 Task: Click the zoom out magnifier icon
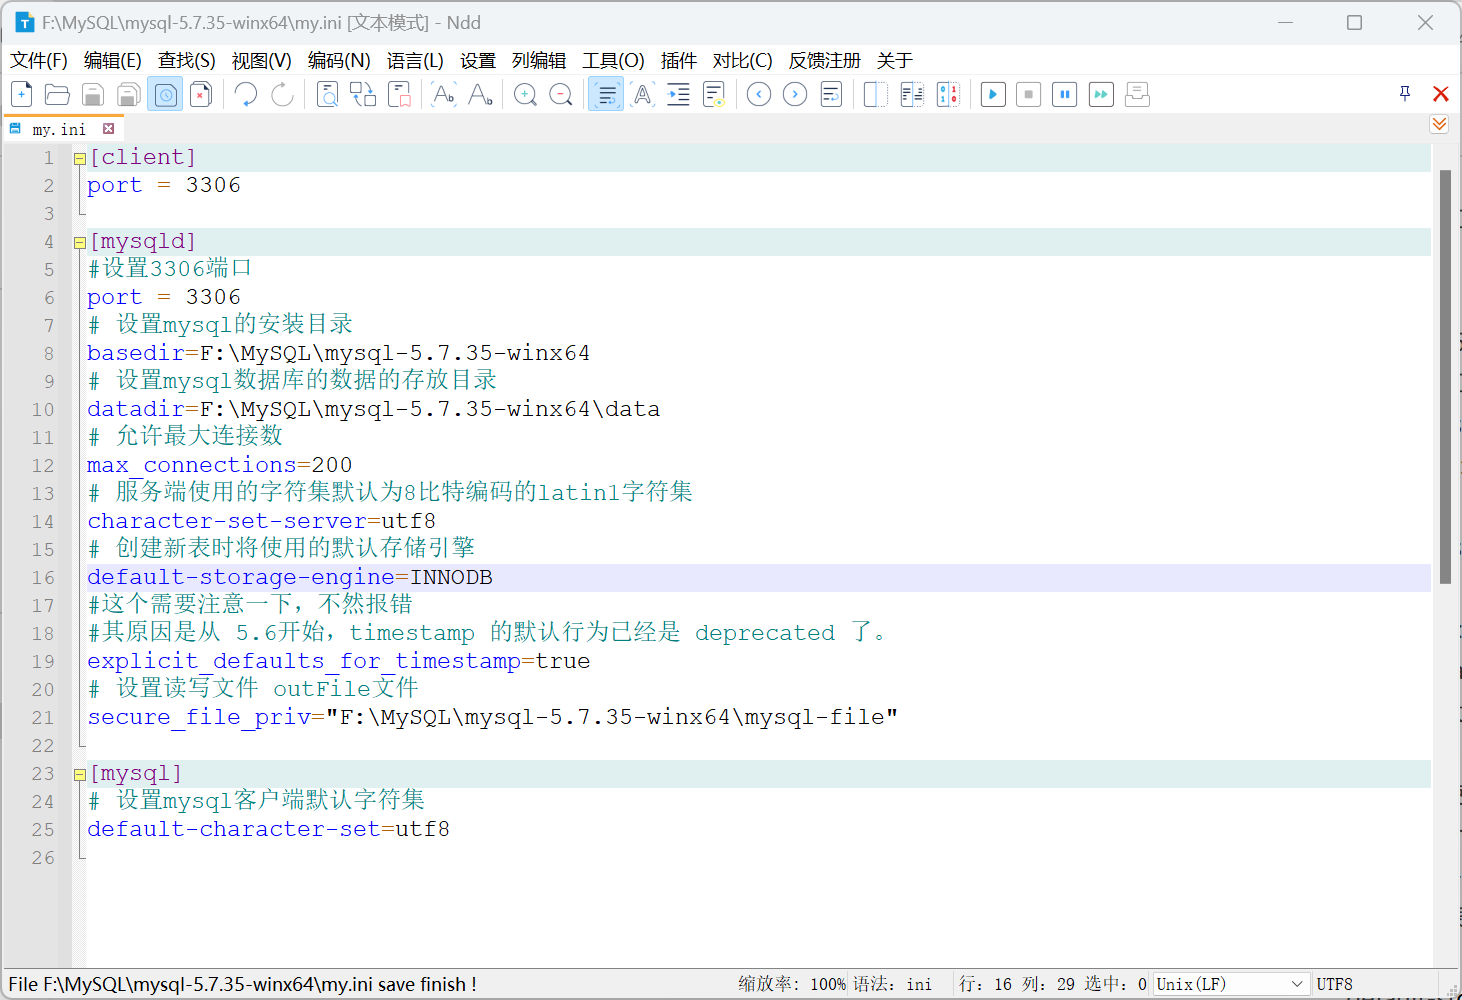[561, 95]
